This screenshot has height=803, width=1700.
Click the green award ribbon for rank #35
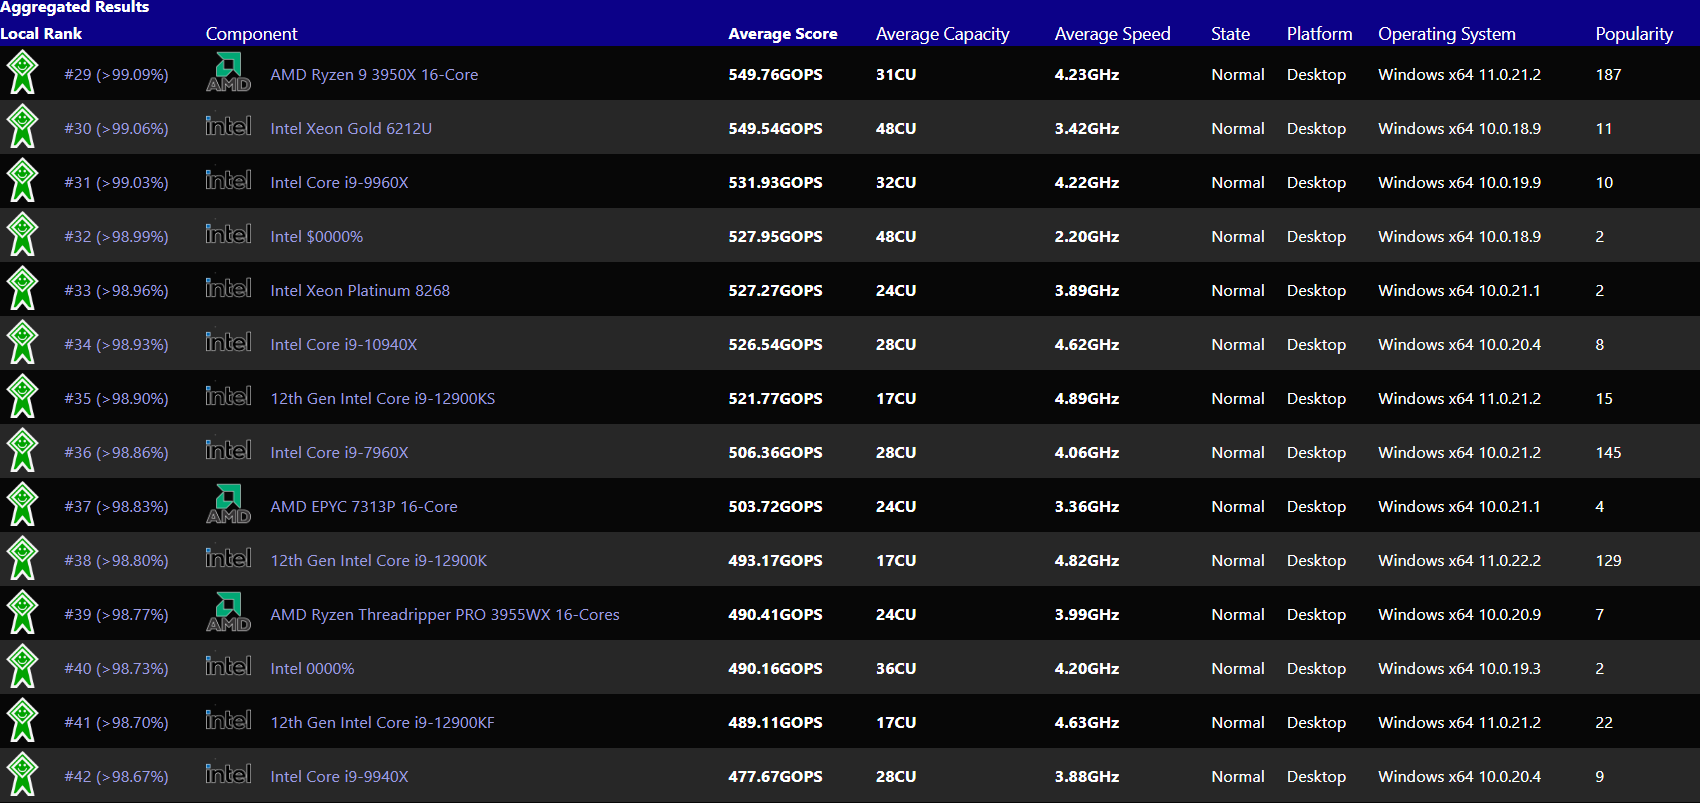point(22,397)
